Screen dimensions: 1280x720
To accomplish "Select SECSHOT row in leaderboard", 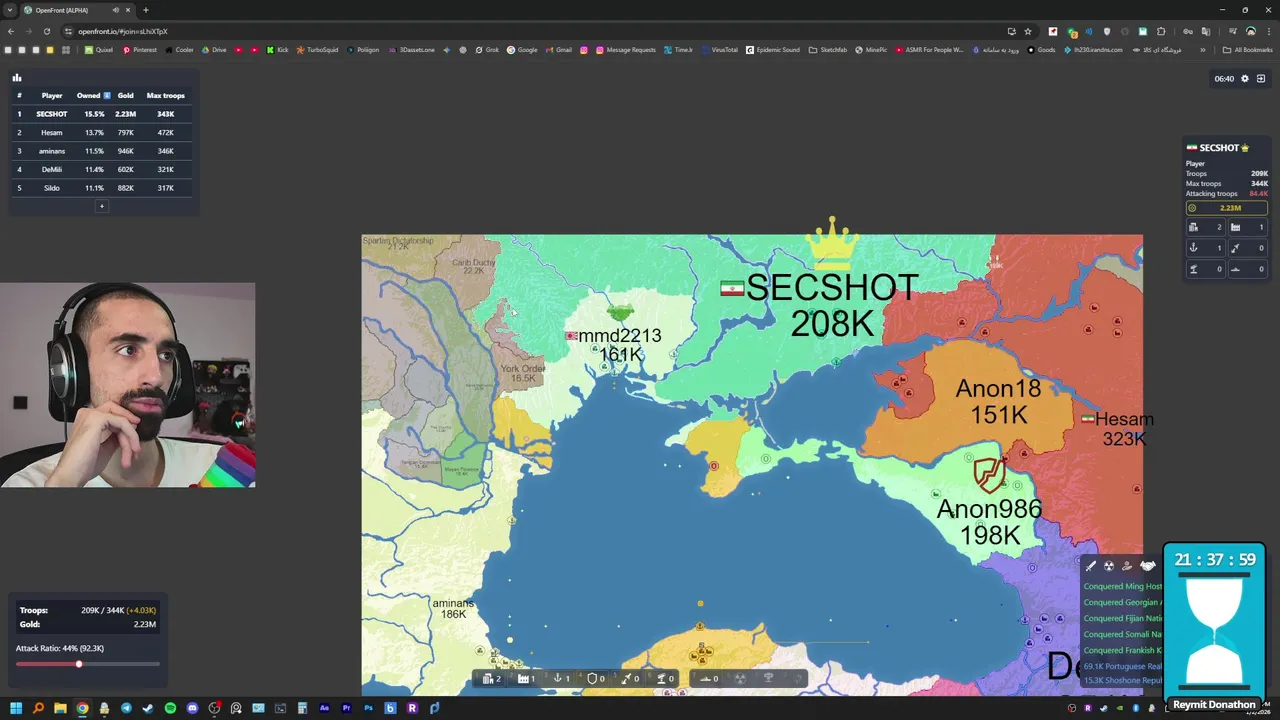I will pos(101,114).
